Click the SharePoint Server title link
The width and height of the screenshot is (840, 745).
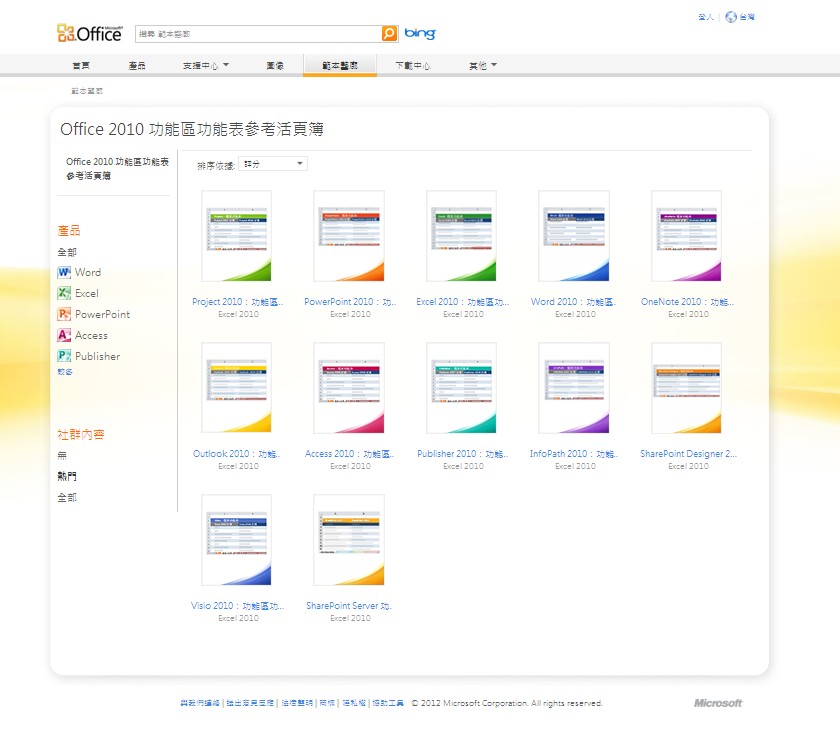[x=349, y=606]
